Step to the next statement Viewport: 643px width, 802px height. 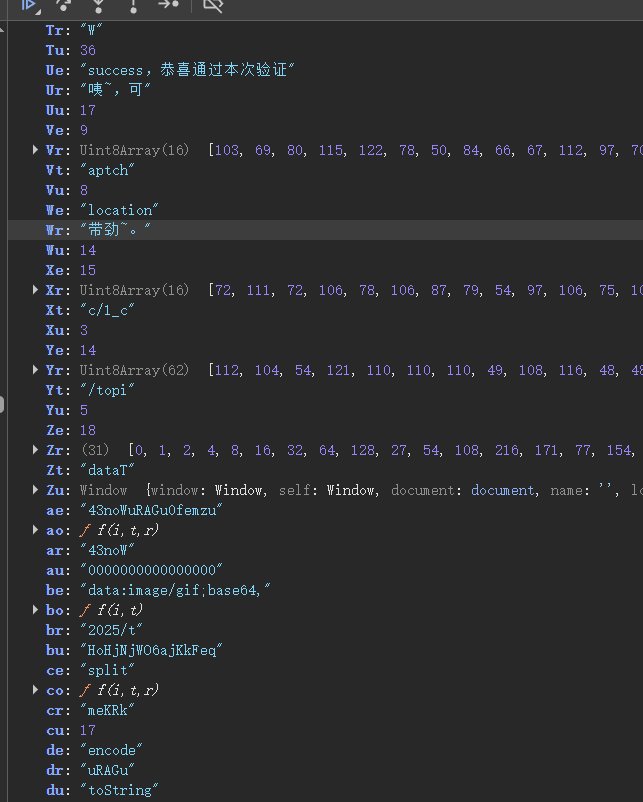(x=168, y=5)
